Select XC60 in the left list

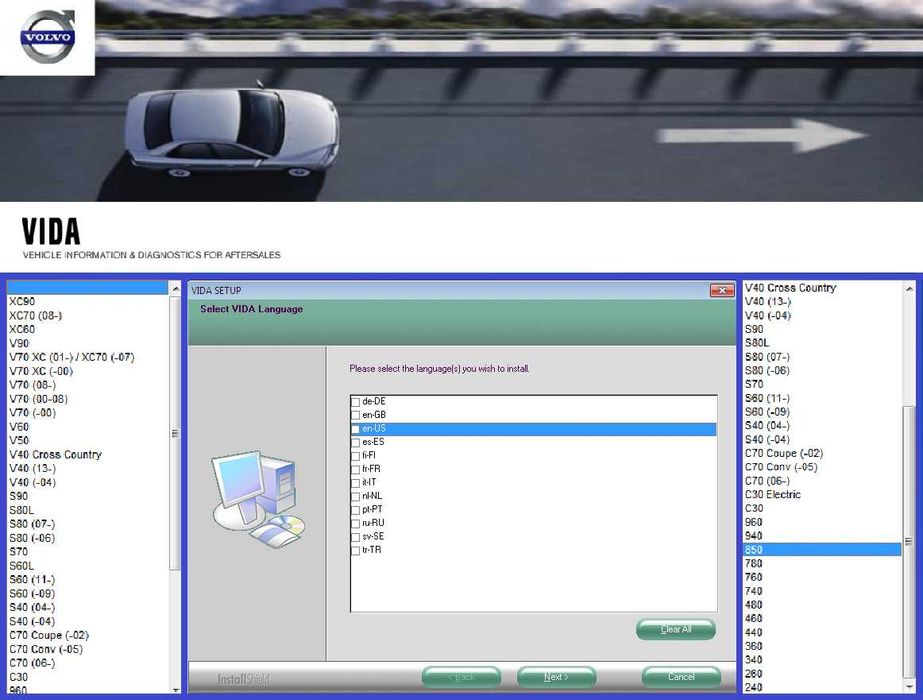(x=88, y=329)
